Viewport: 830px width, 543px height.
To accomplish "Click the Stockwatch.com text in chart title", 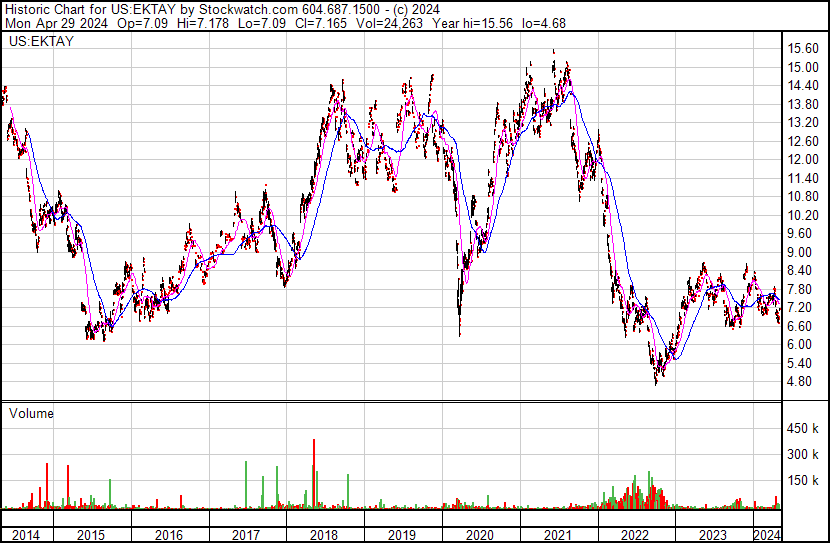I will tap(249, 10).
